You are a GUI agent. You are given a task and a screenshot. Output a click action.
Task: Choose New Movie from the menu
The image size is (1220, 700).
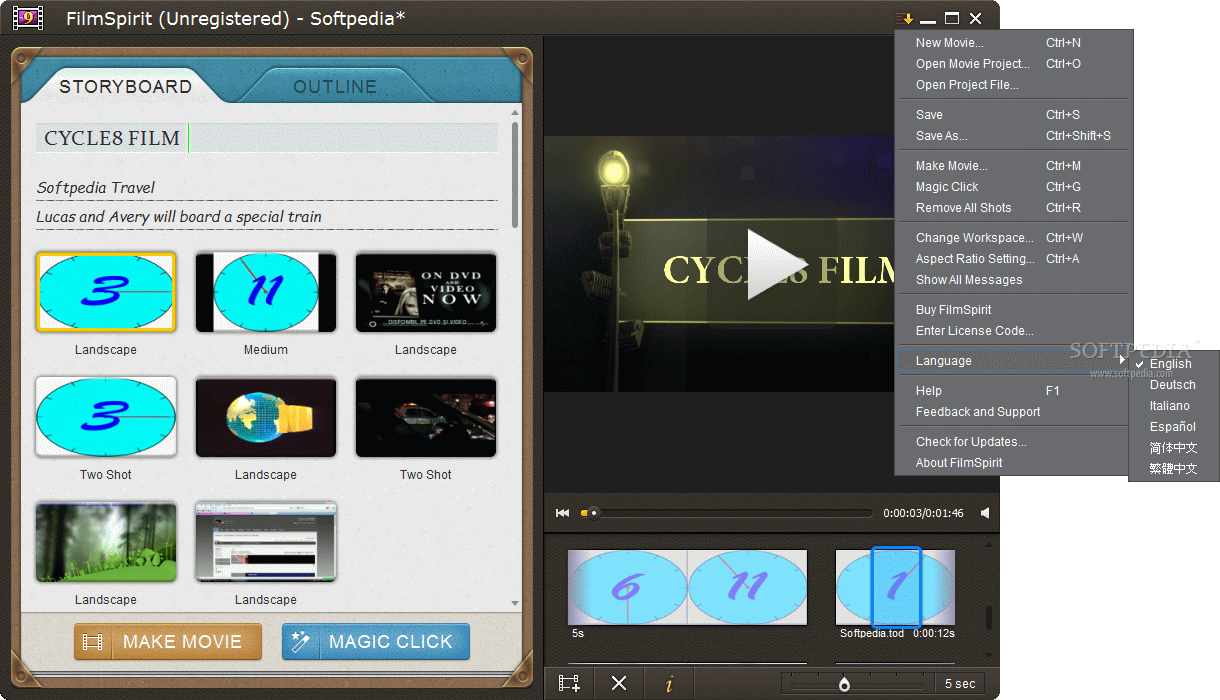coord(1014,43)
